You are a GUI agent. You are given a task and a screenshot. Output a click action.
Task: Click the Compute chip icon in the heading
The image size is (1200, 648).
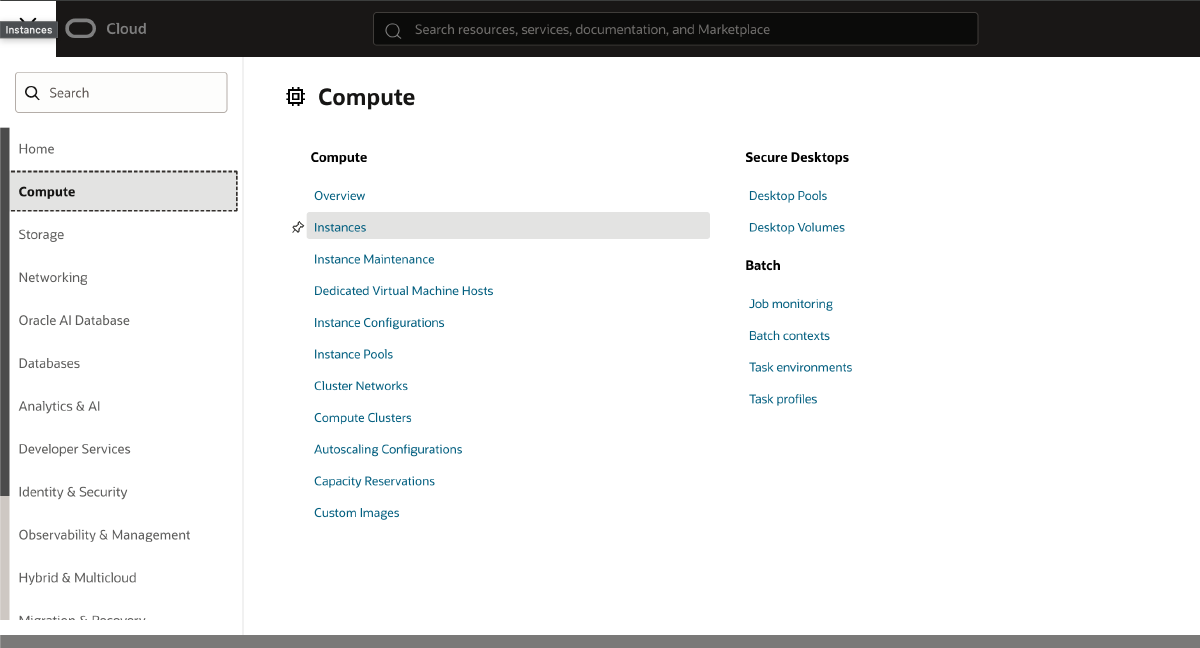[x=295, y=97]
